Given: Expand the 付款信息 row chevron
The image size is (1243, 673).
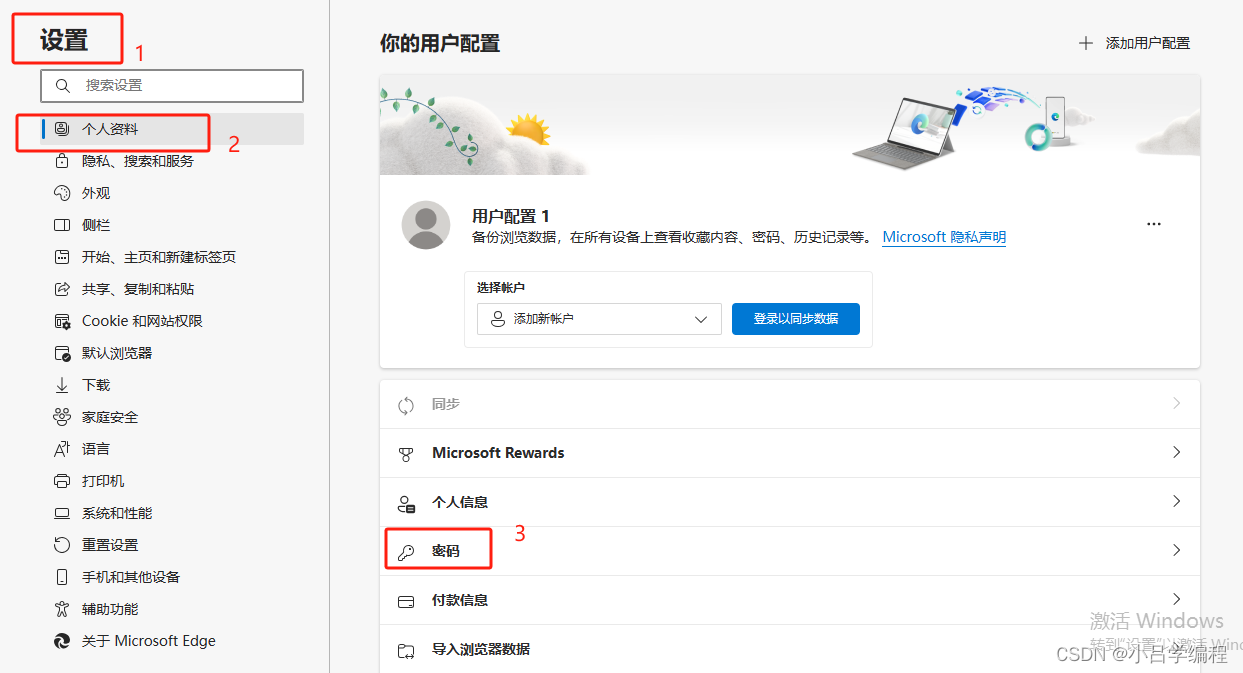Looking at the screenshot, I should pyautogui.click(x=1176, y=599).
